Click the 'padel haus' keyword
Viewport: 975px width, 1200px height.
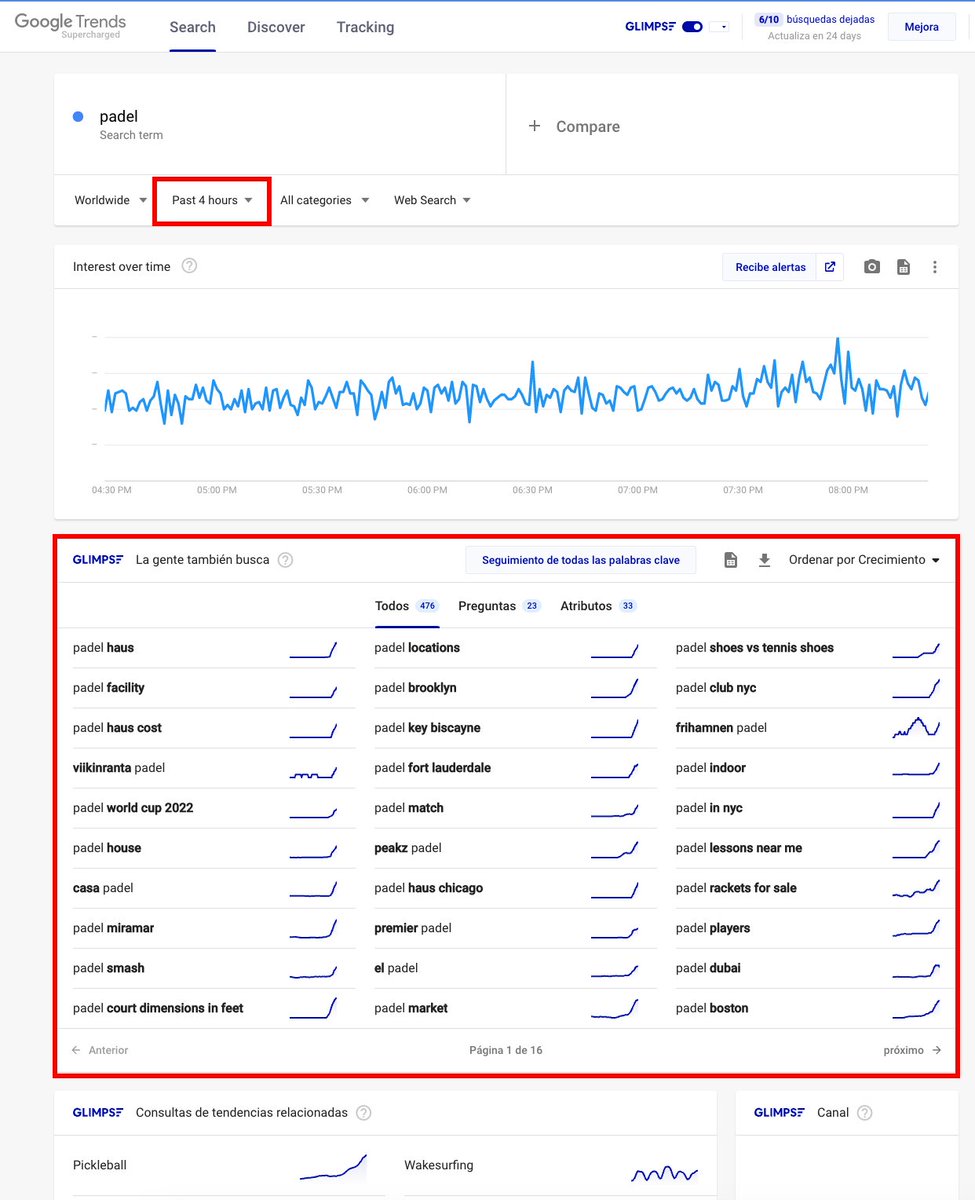103,648
